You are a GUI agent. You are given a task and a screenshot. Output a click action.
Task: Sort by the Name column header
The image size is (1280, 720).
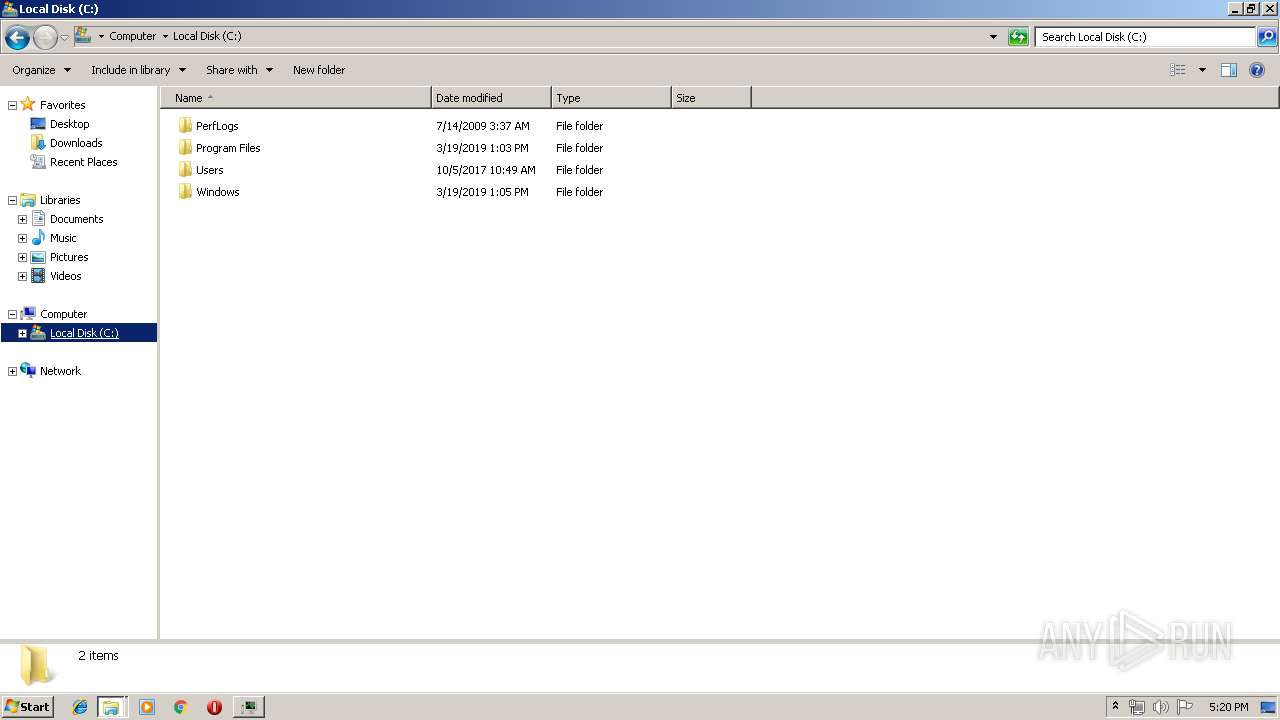pyautogui.click(x=296, y=98)
